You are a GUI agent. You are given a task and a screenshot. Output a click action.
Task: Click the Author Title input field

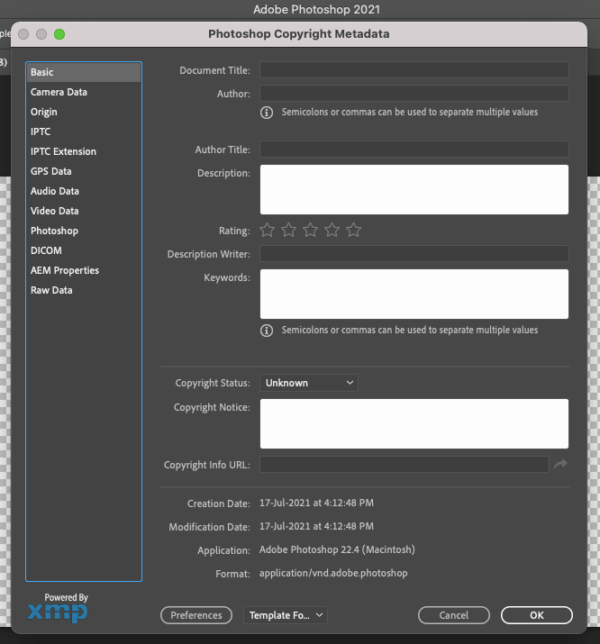pyautogui.click(x=414, y=150)
